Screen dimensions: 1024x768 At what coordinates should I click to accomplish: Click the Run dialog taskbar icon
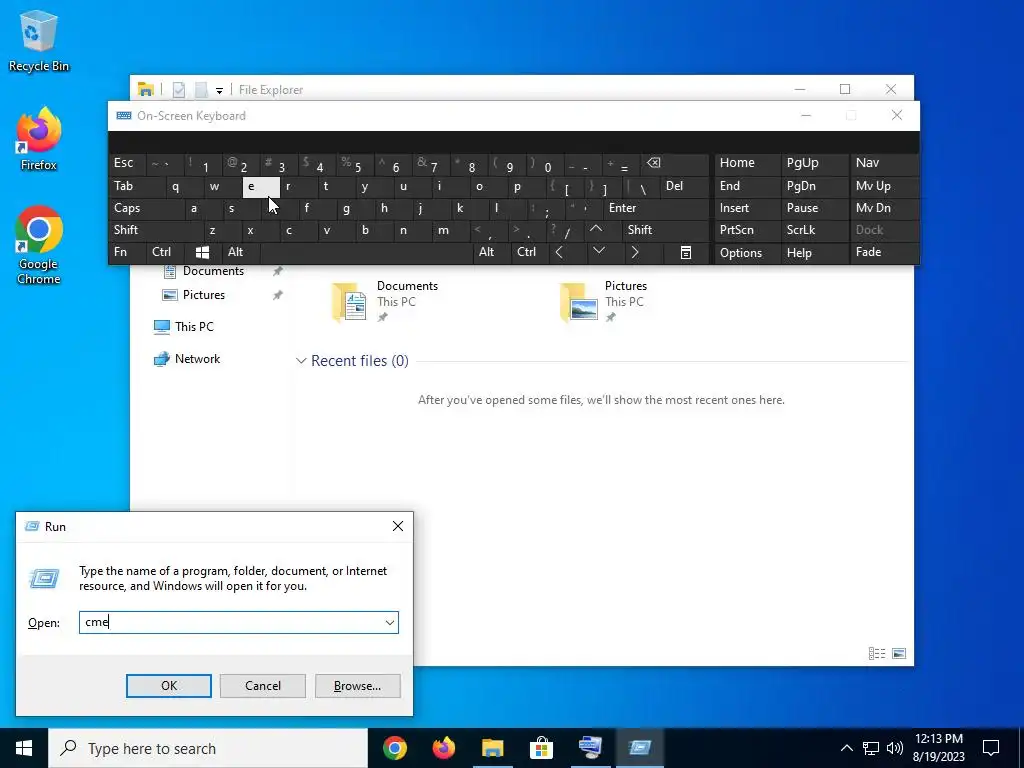coord(639,748)
